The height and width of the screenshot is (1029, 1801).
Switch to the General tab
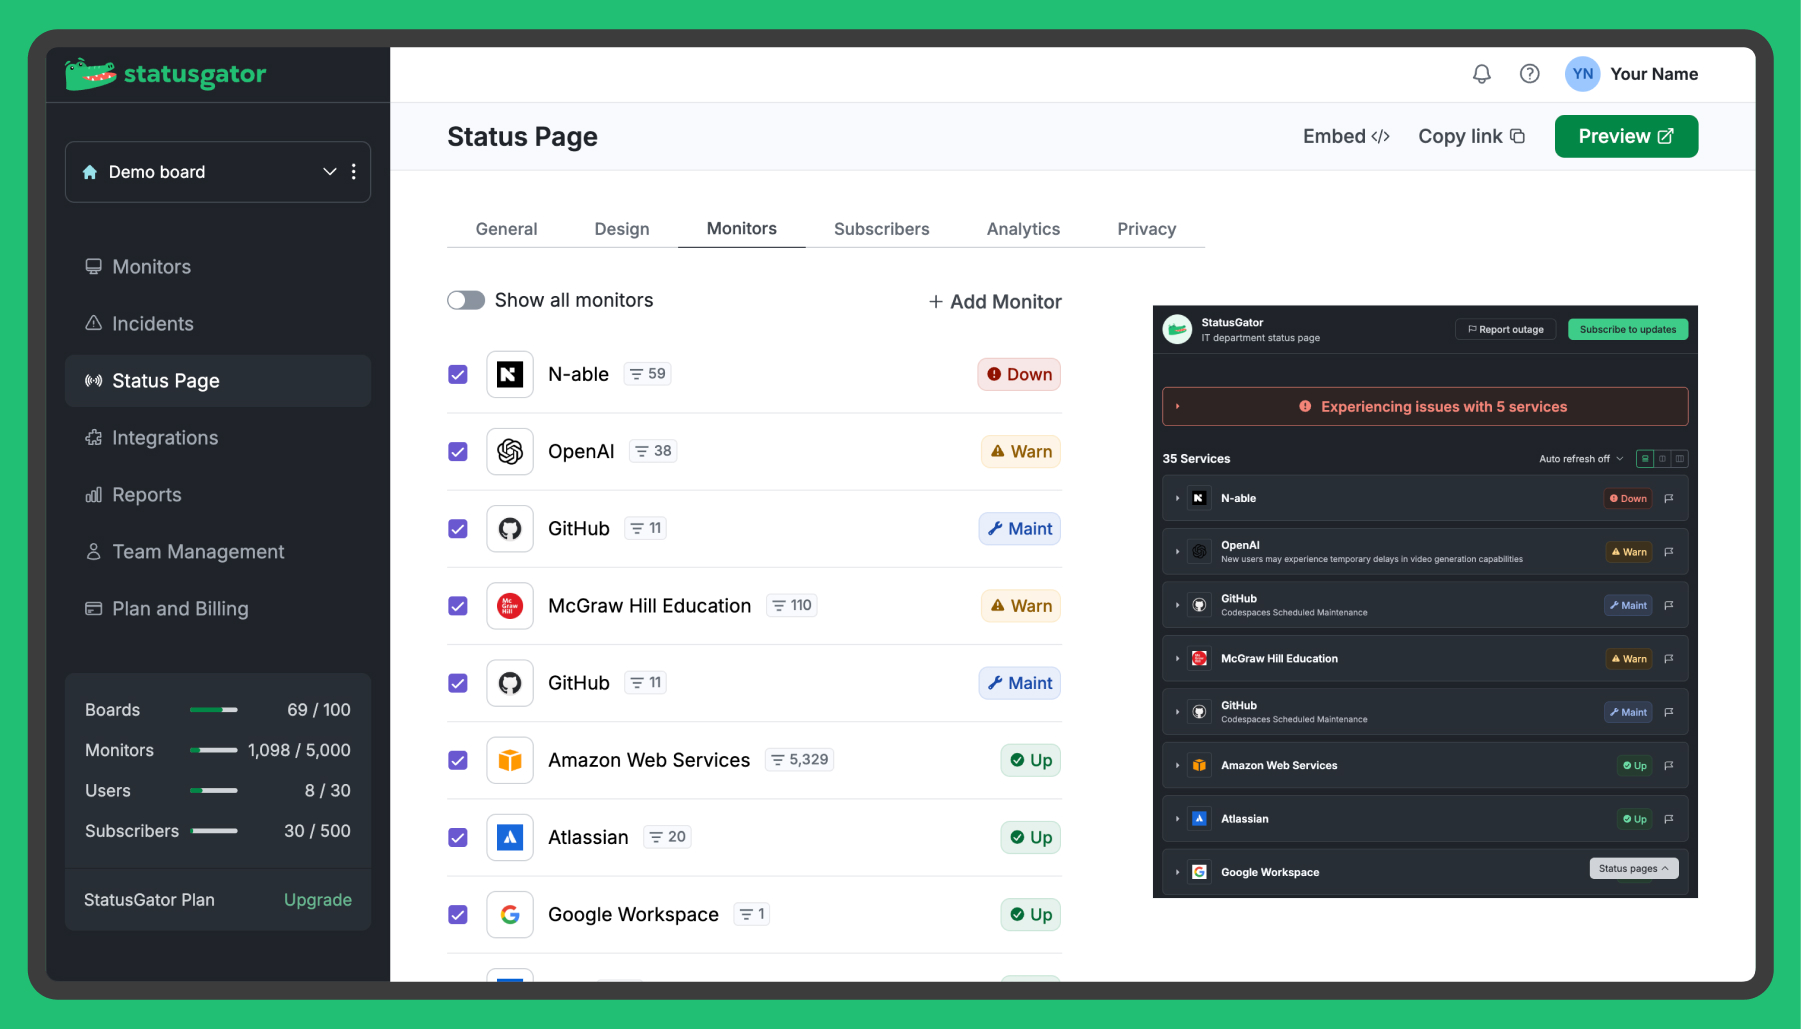pyautogui.click(x=506, y=229)
